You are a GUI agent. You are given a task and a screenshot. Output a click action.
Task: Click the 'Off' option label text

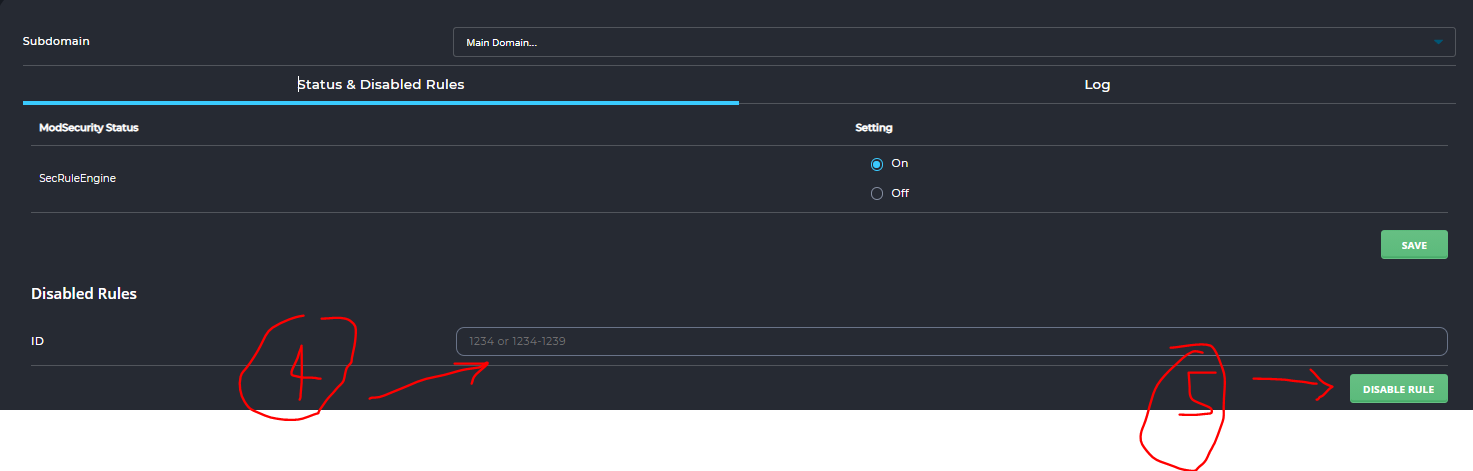pos(900,194)
